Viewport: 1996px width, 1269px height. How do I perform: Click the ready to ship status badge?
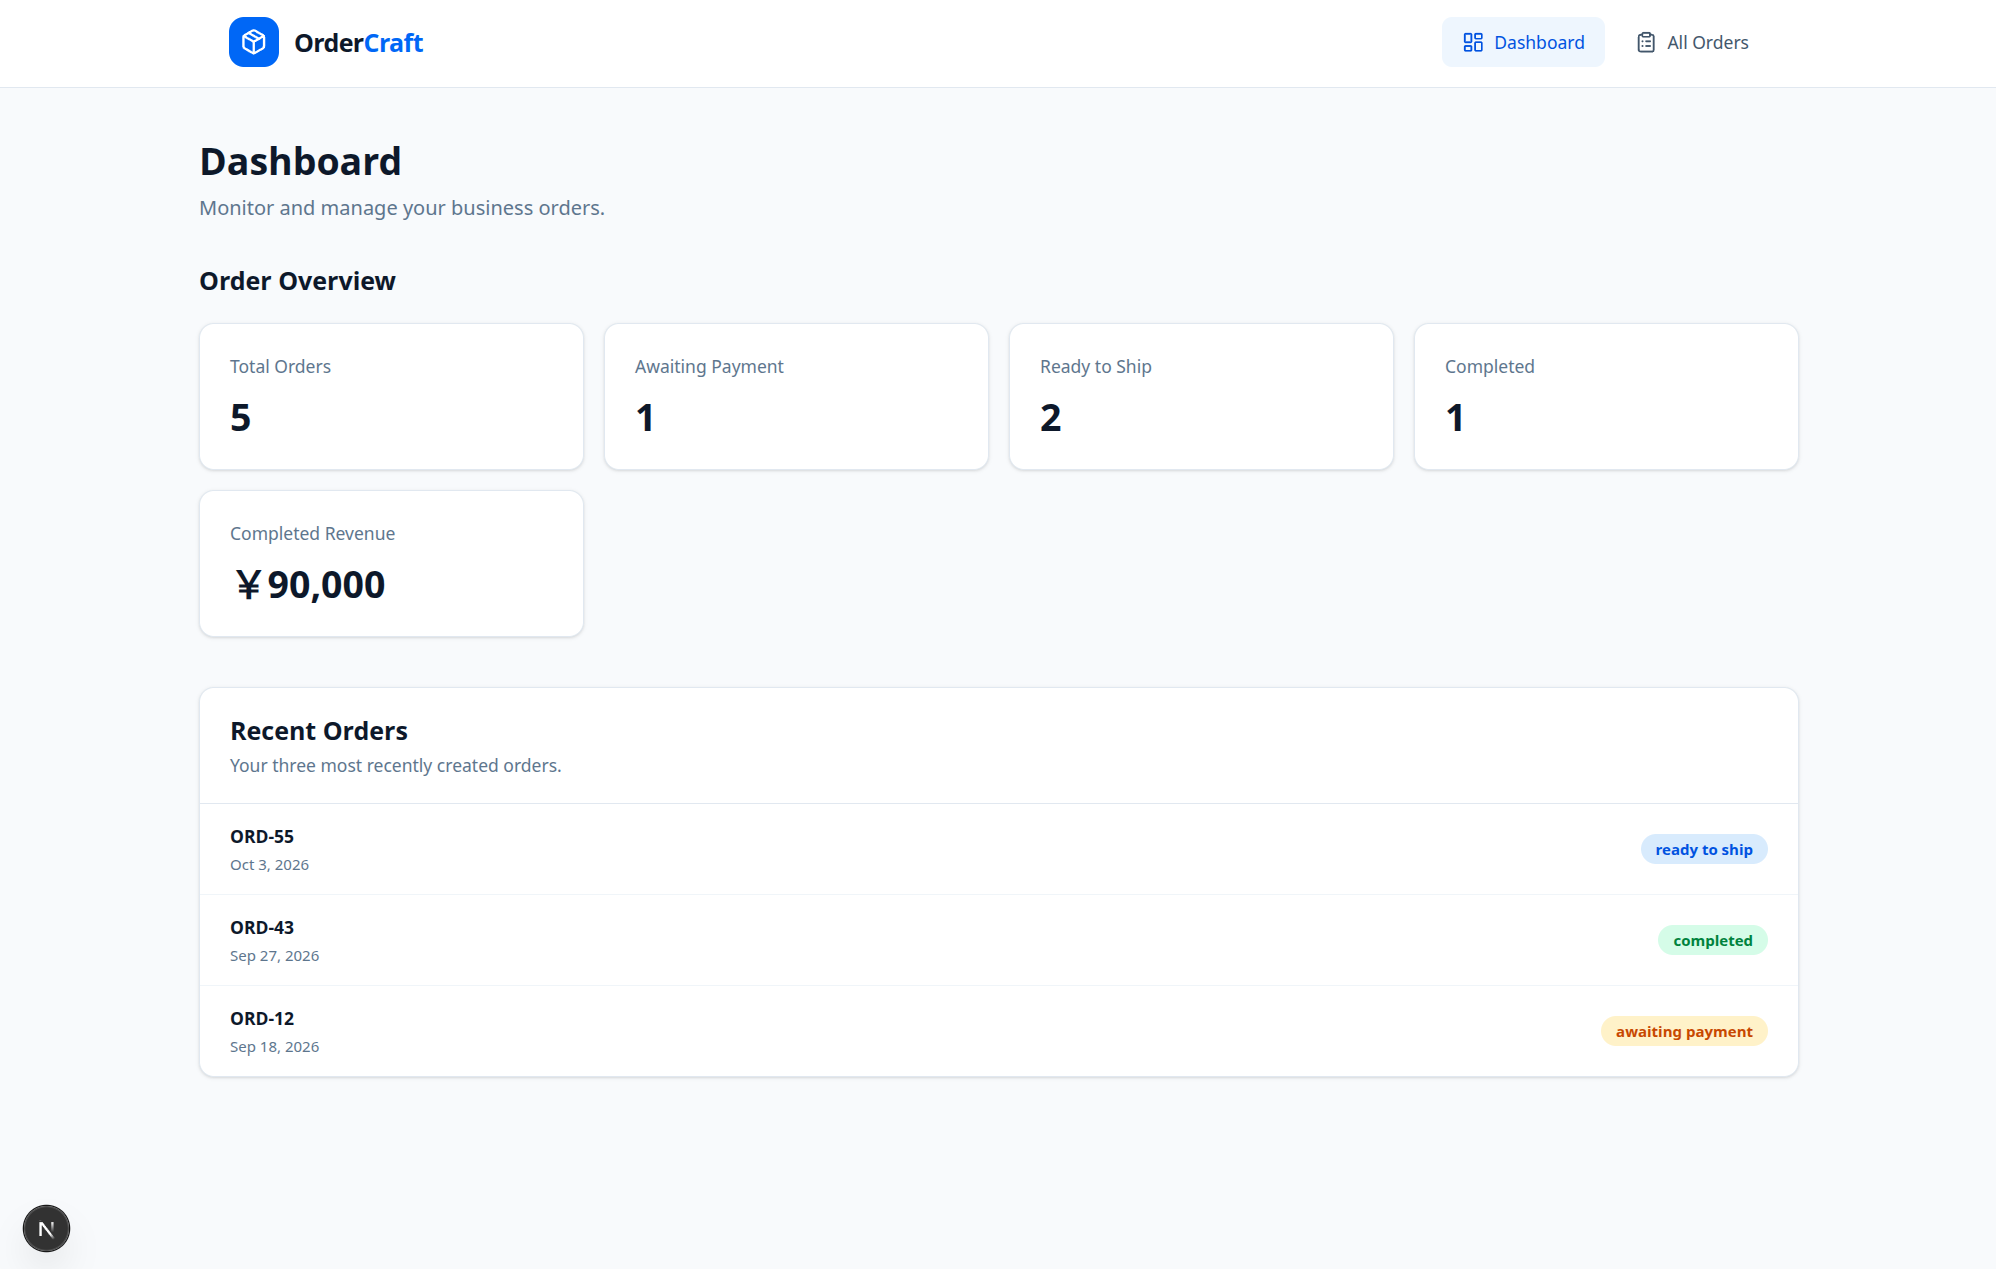(1704, 849)
